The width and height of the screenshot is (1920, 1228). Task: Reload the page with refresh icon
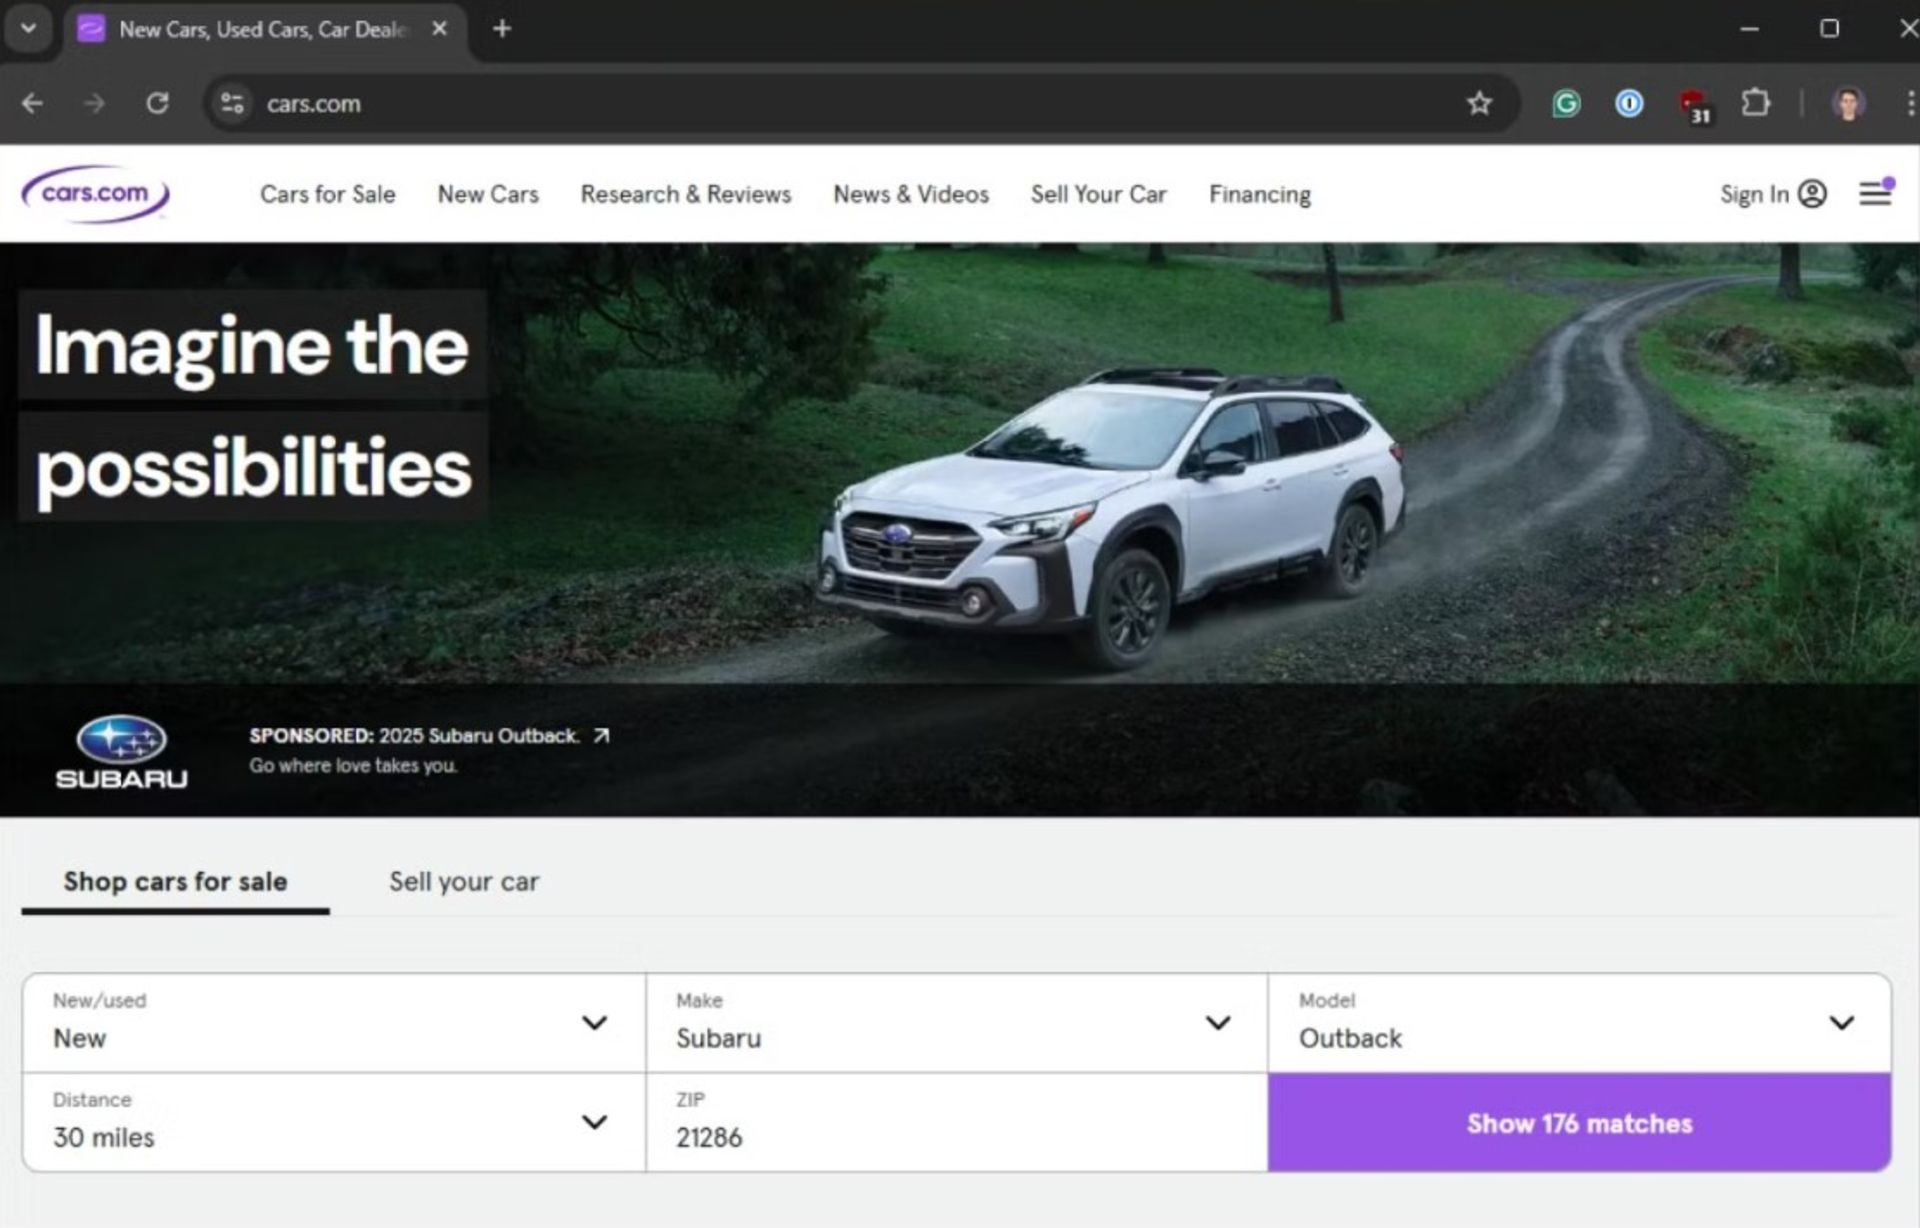pos(157,103)
